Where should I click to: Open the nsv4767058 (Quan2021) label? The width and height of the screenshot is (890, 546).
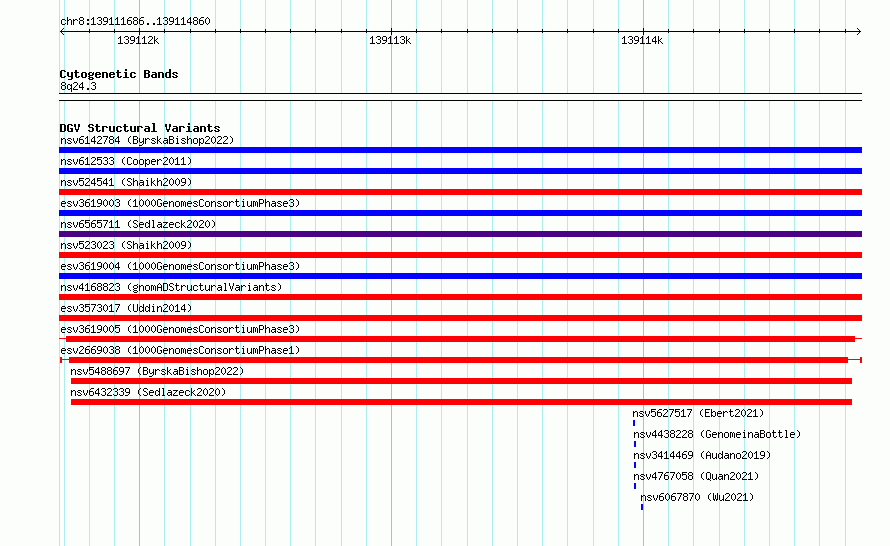coord(696,476)
